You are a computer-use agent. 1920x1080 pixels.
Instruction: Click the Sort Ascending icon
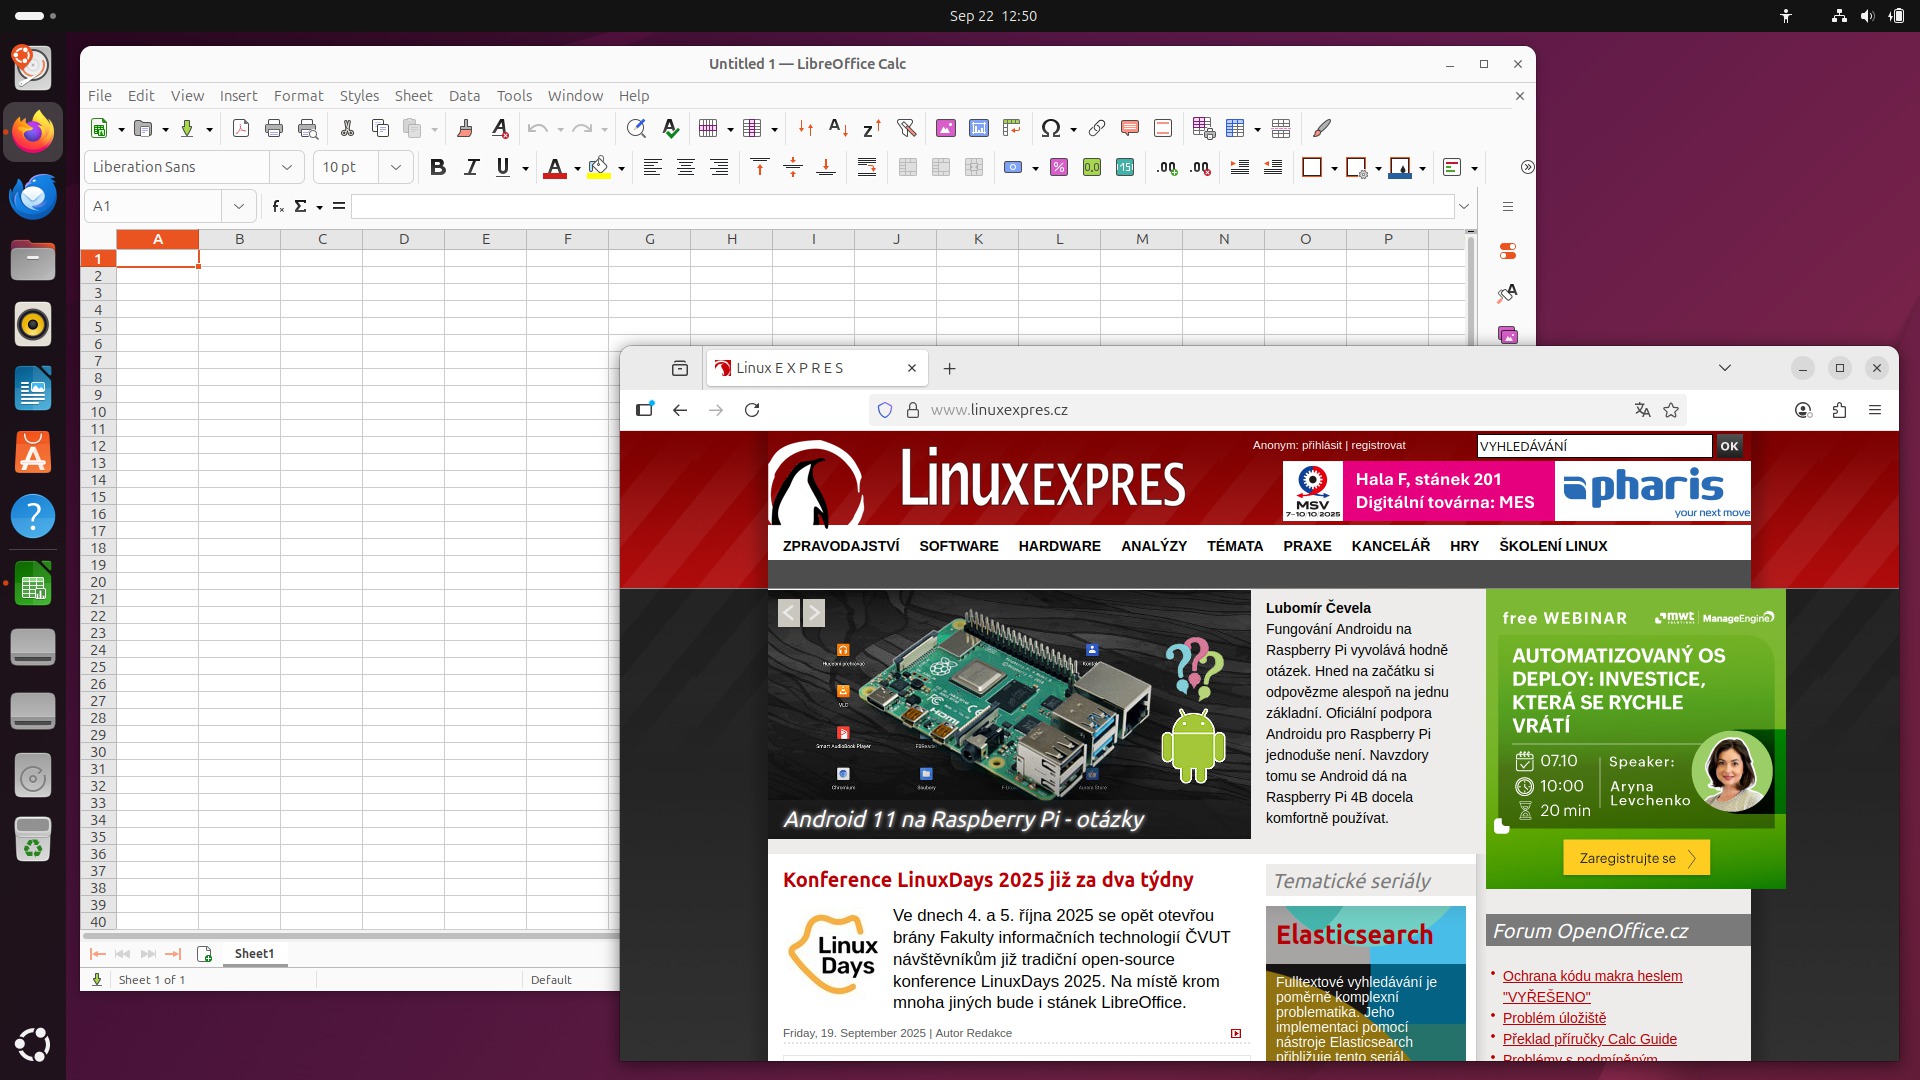coord(838,128)
